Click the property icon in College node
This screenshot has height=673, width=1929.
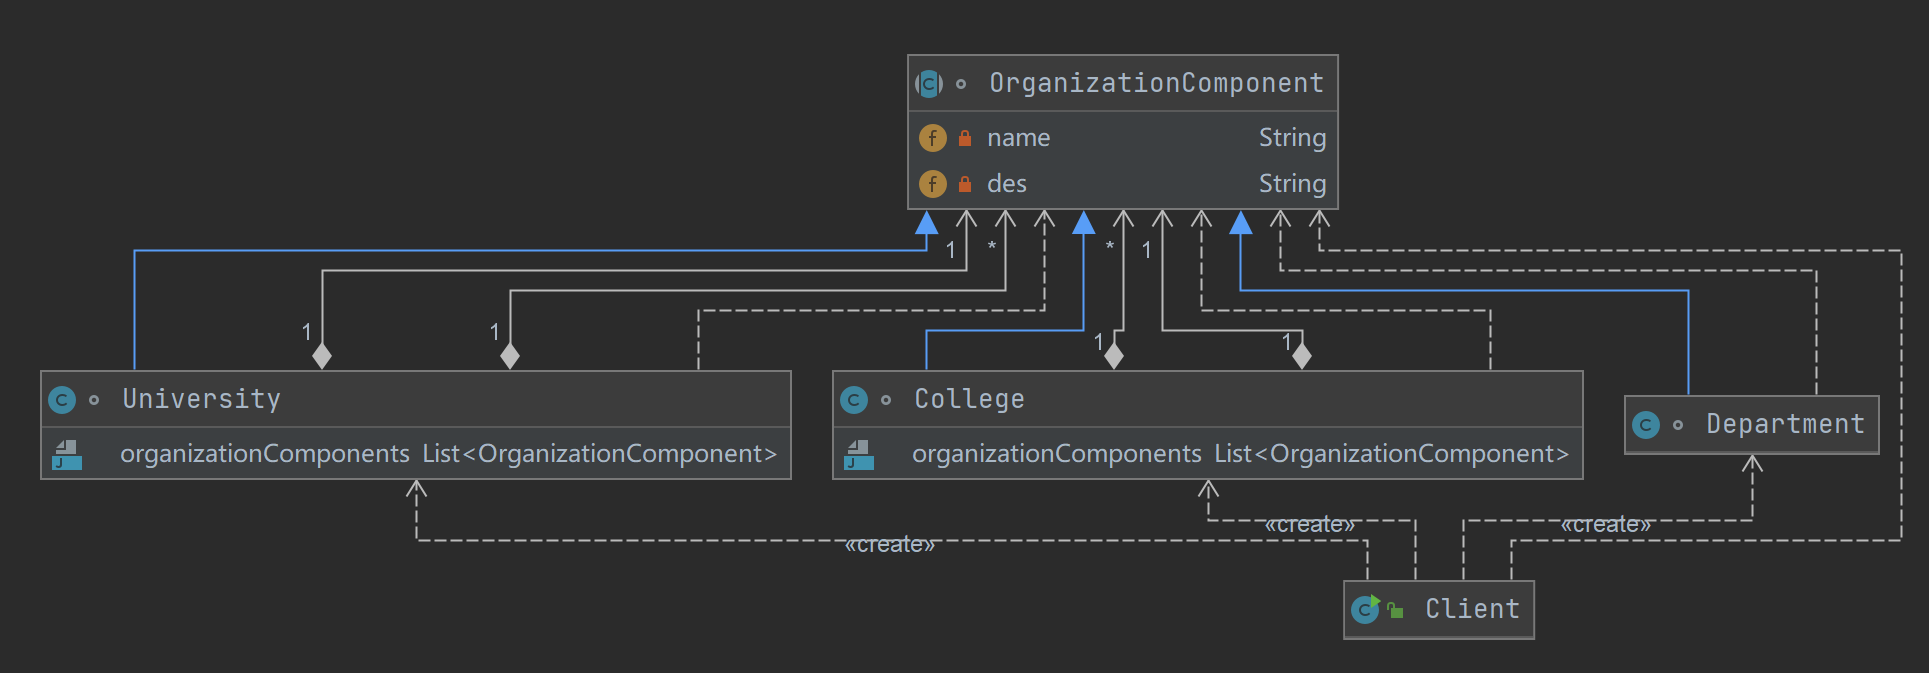pos(859,455)
